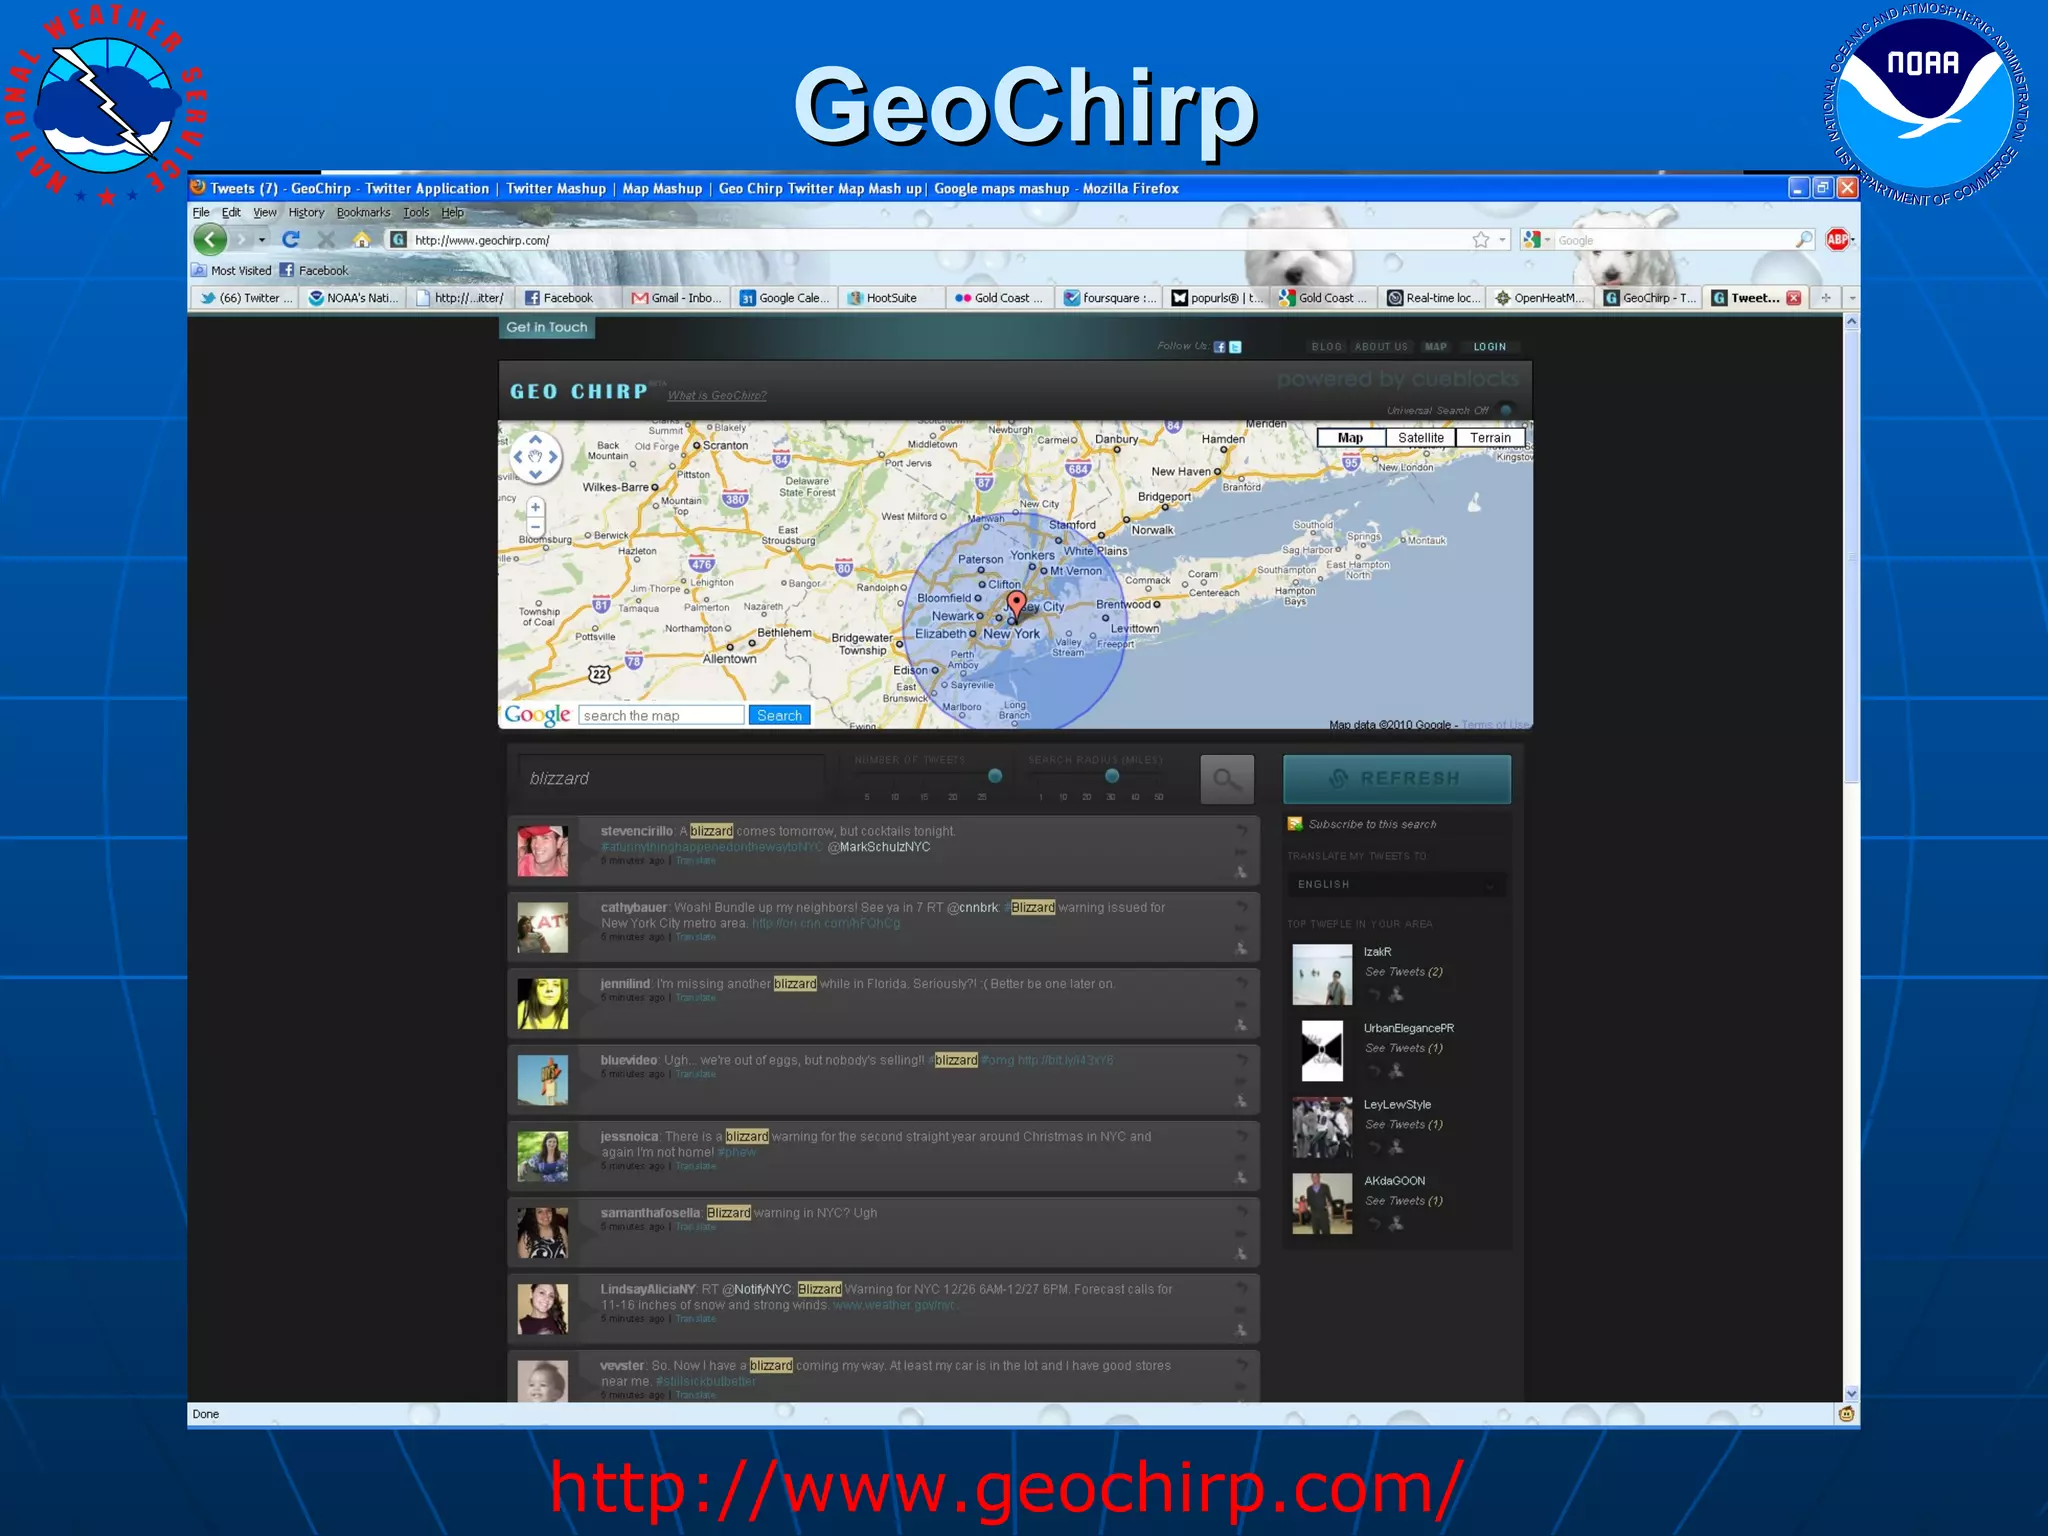Reply to stevencirillo's tweet via arrow icon
The image size is (2048, 1536).
click(1241, 830)
